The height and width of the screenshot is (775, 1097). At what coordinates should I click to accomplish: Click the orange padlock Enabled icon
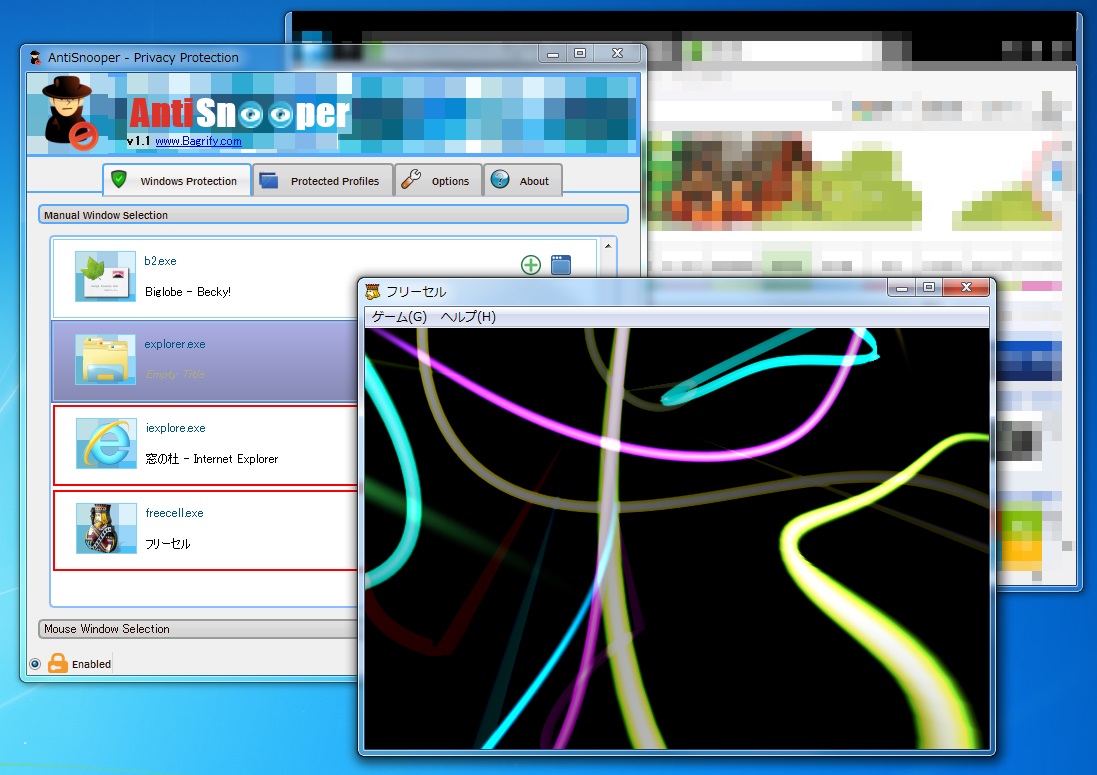coord(57,663)
